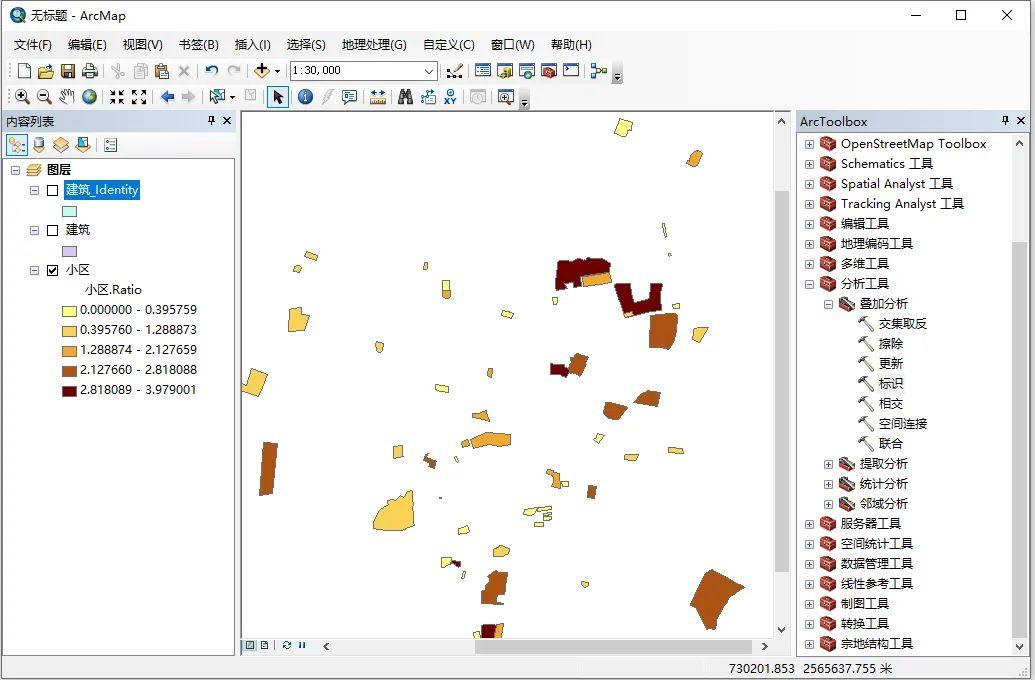Activate the Zoom In tool
This screenshot has height=680, width=1035.
pyautogui.click(x=22, y=96)
